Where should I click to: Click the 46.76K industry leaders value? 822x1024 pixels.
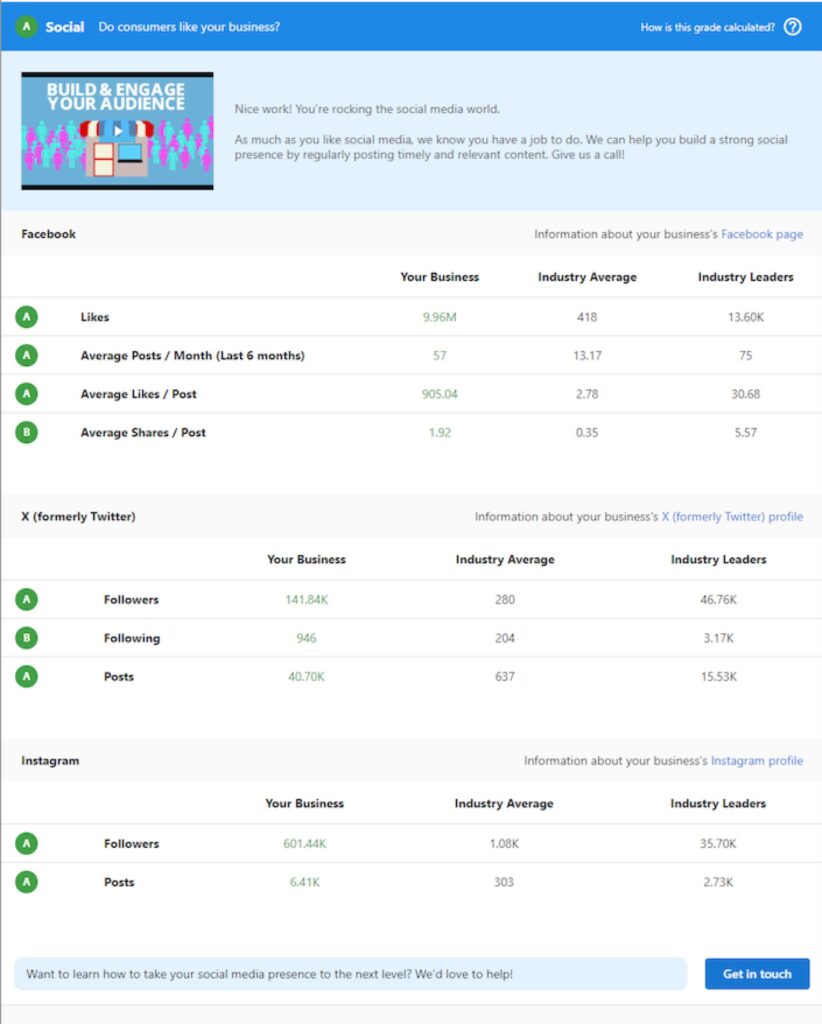(718, 600)
